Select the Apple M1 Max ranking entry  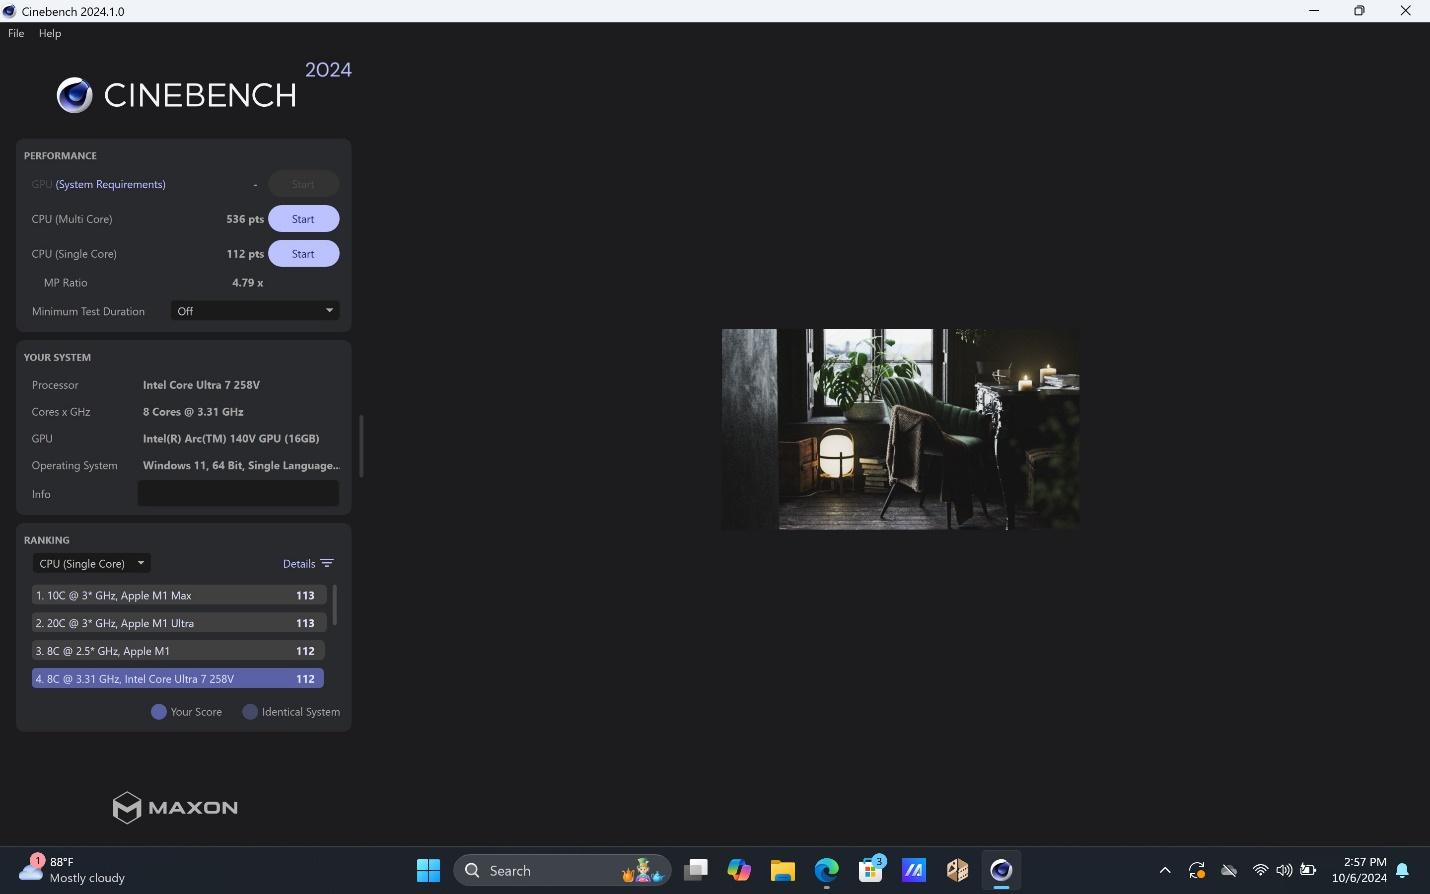coord(178,595)
